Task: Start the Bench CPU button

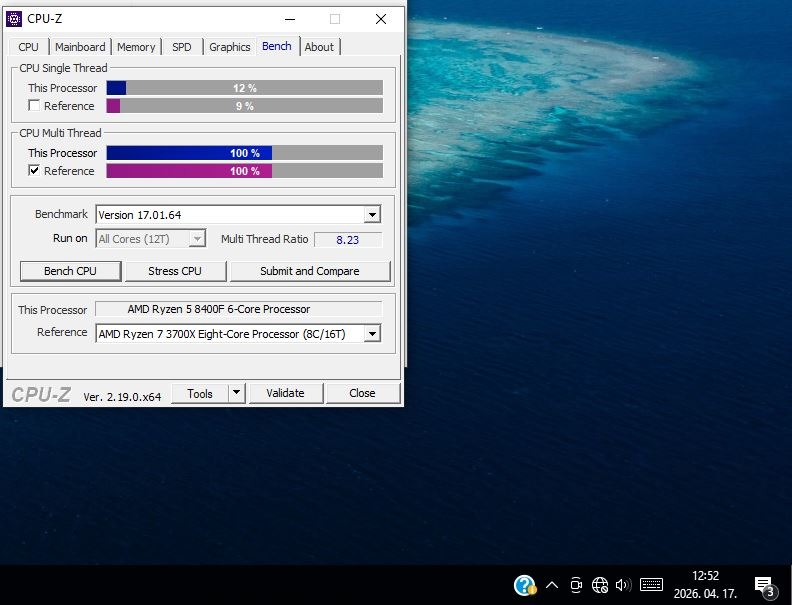Action: tap(70, 271)
